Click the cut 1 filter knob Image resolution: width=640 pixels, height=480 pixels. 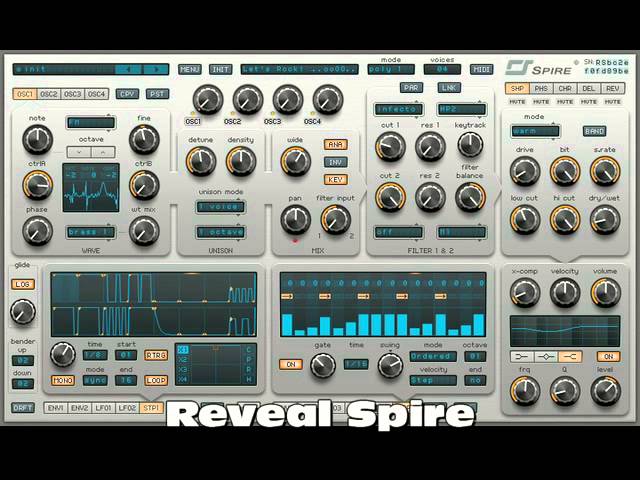[390, 146]
